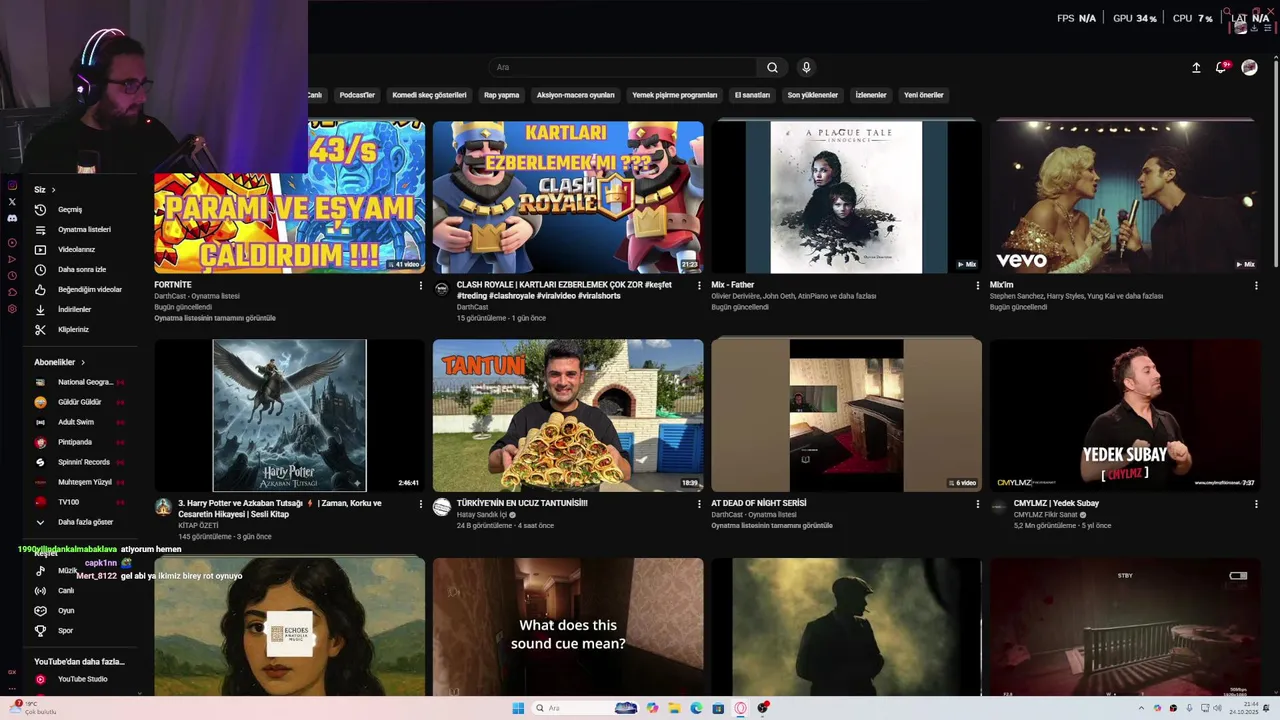This screenshot has width=1280, height=720.
Task: Open options menu for Mix'im
Action: coord(1256,285)
